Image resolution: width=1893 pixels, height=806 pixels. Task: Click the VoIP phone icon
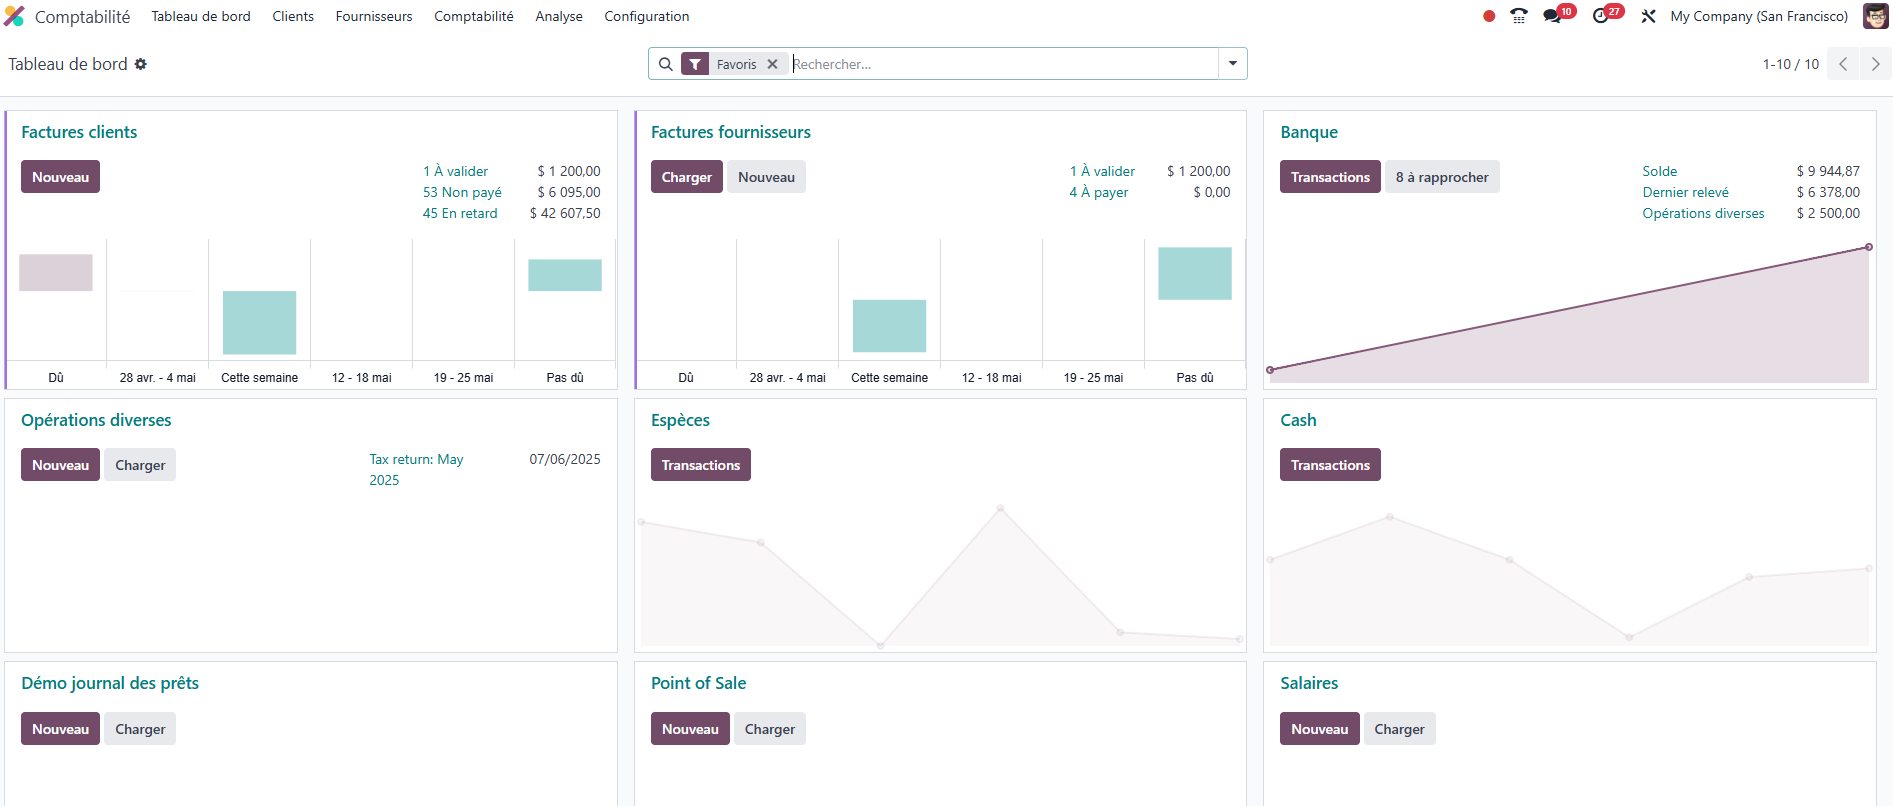[1519, 16]
